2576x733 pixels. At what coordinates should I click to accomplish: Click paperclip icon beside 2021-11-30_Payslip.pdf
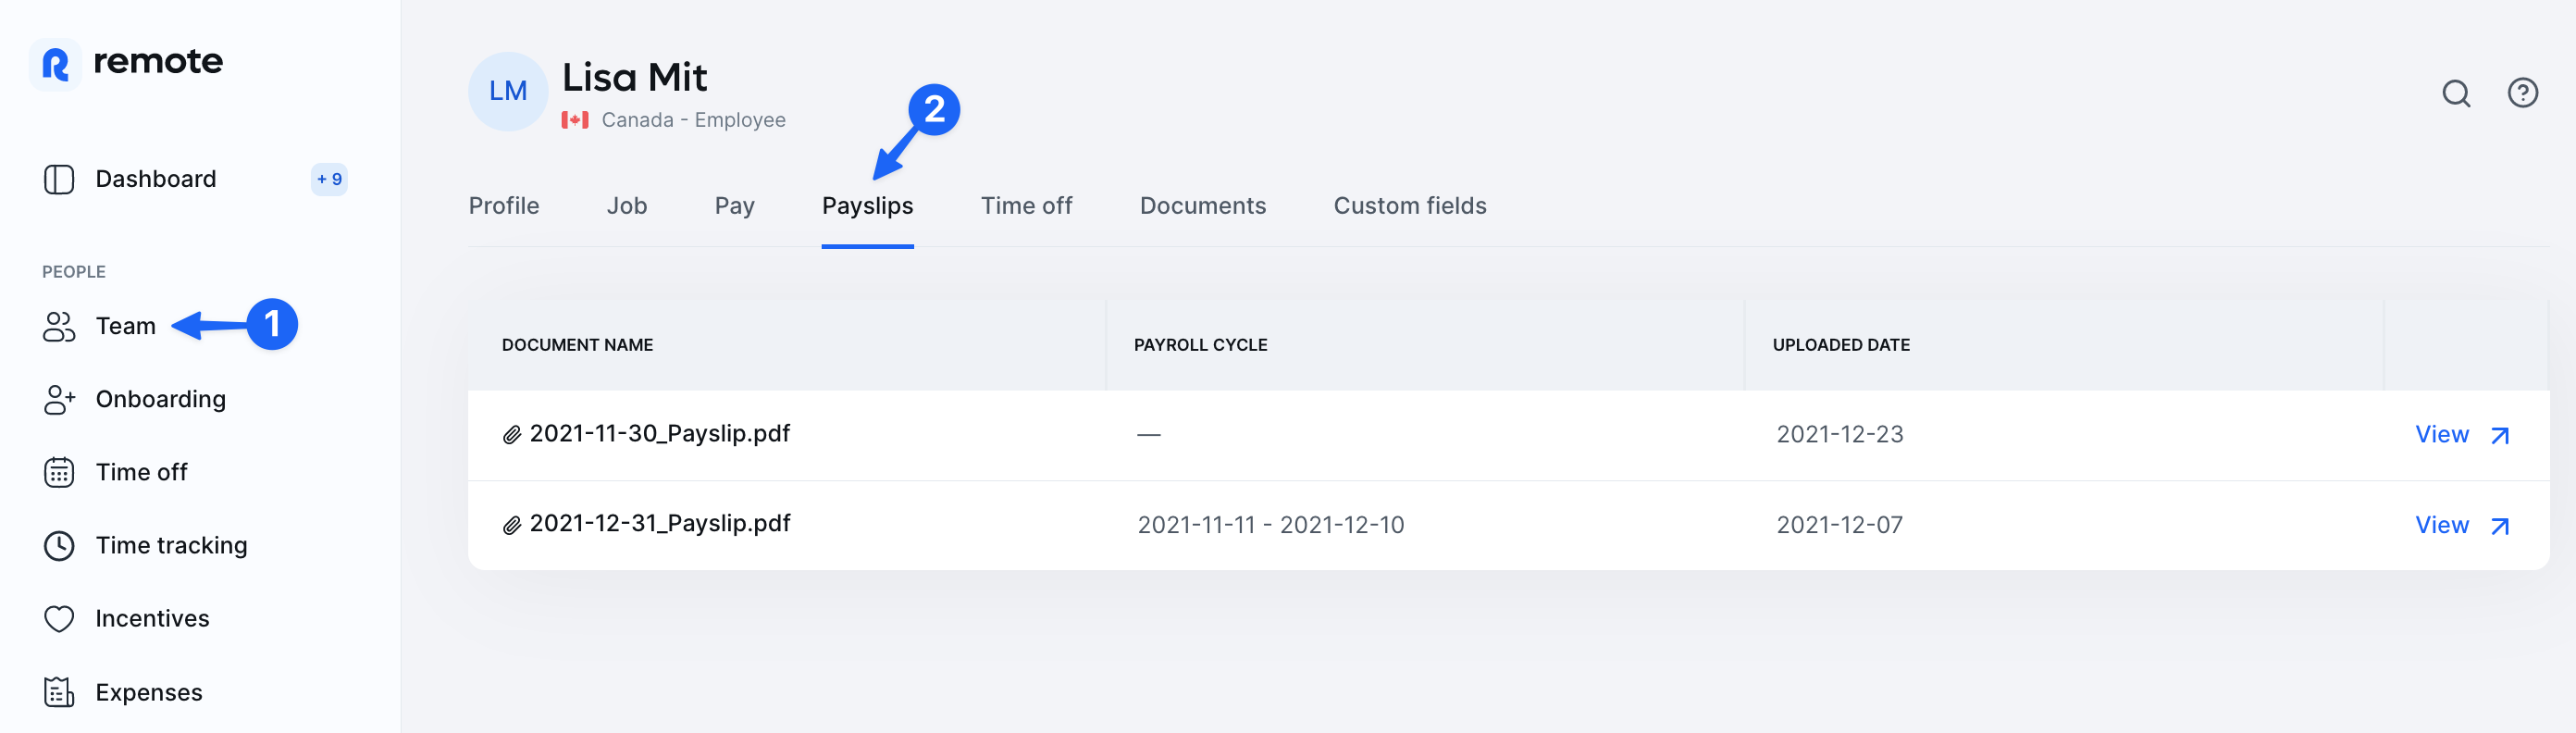coord(512,435)
